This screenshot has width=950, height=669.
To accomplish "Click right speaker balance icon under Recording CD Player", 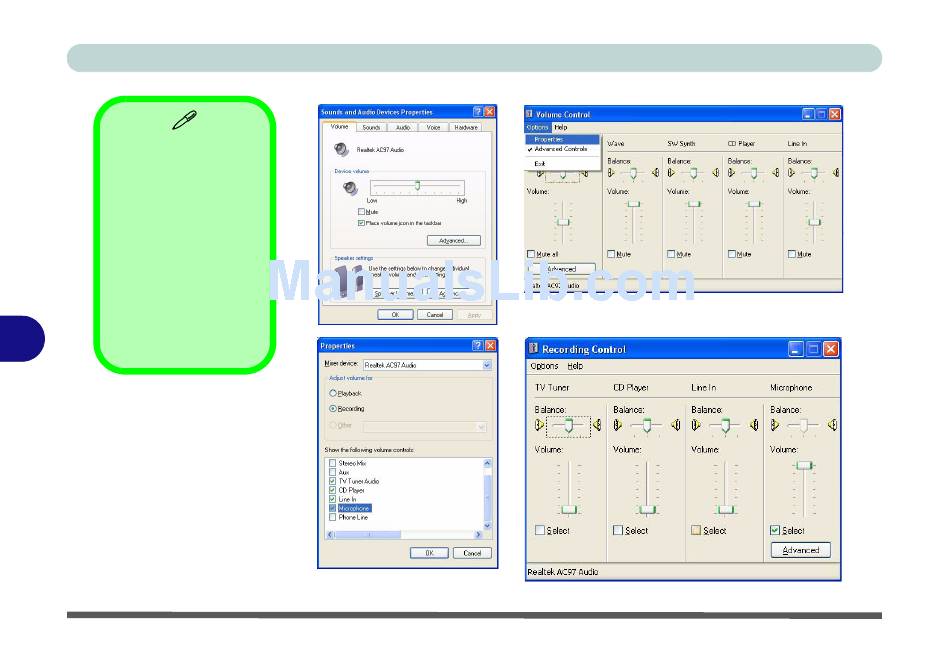I will (x=675, y=425).
